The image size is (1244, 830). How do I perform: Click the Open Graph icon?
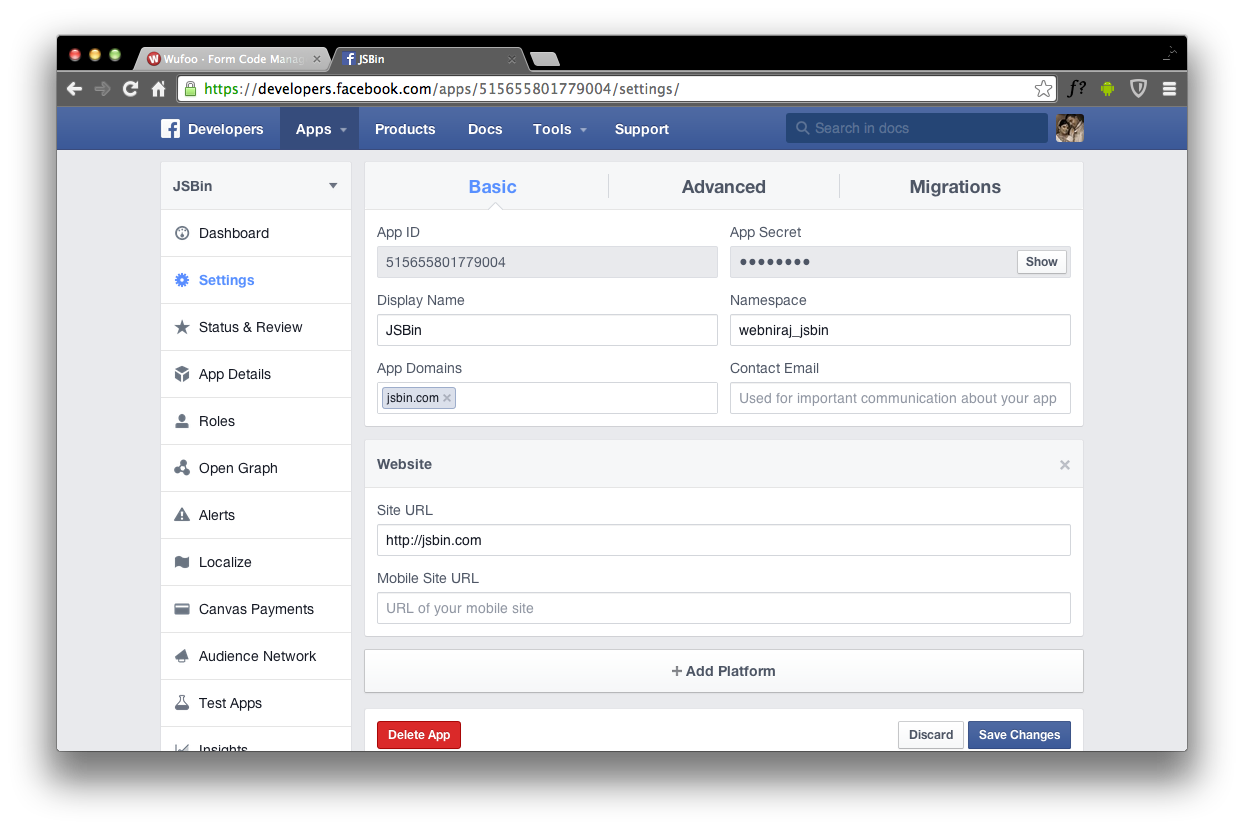[182, 468]
